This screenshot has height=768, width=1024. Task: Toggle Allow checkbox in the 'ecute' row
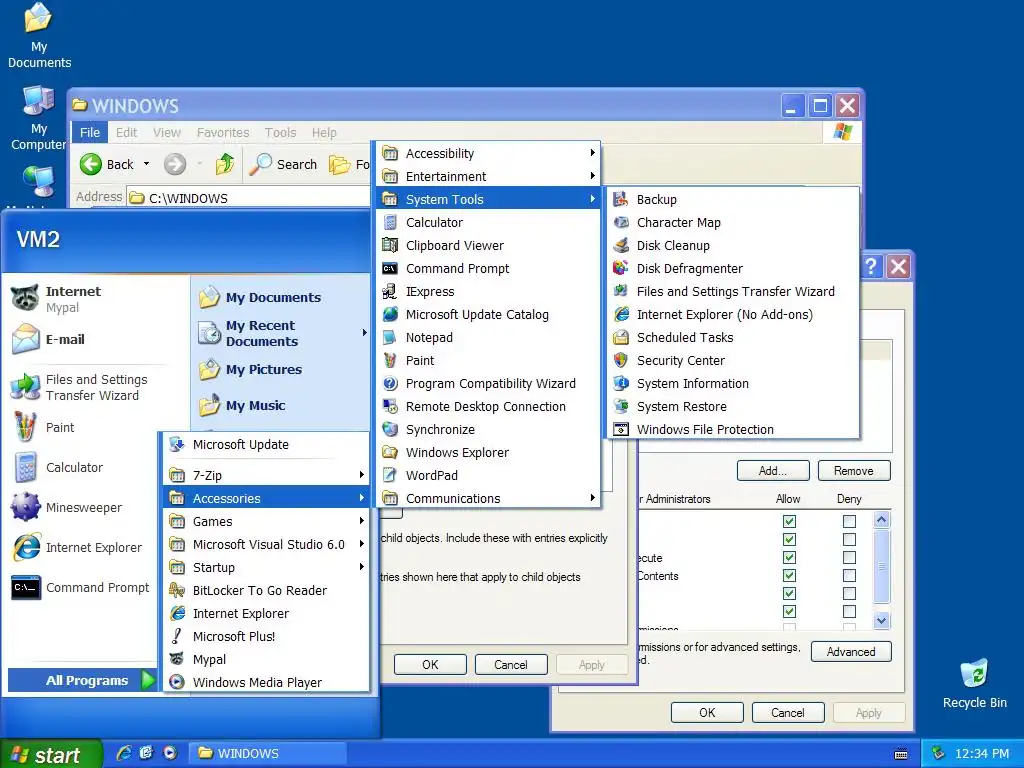(789, 557)
